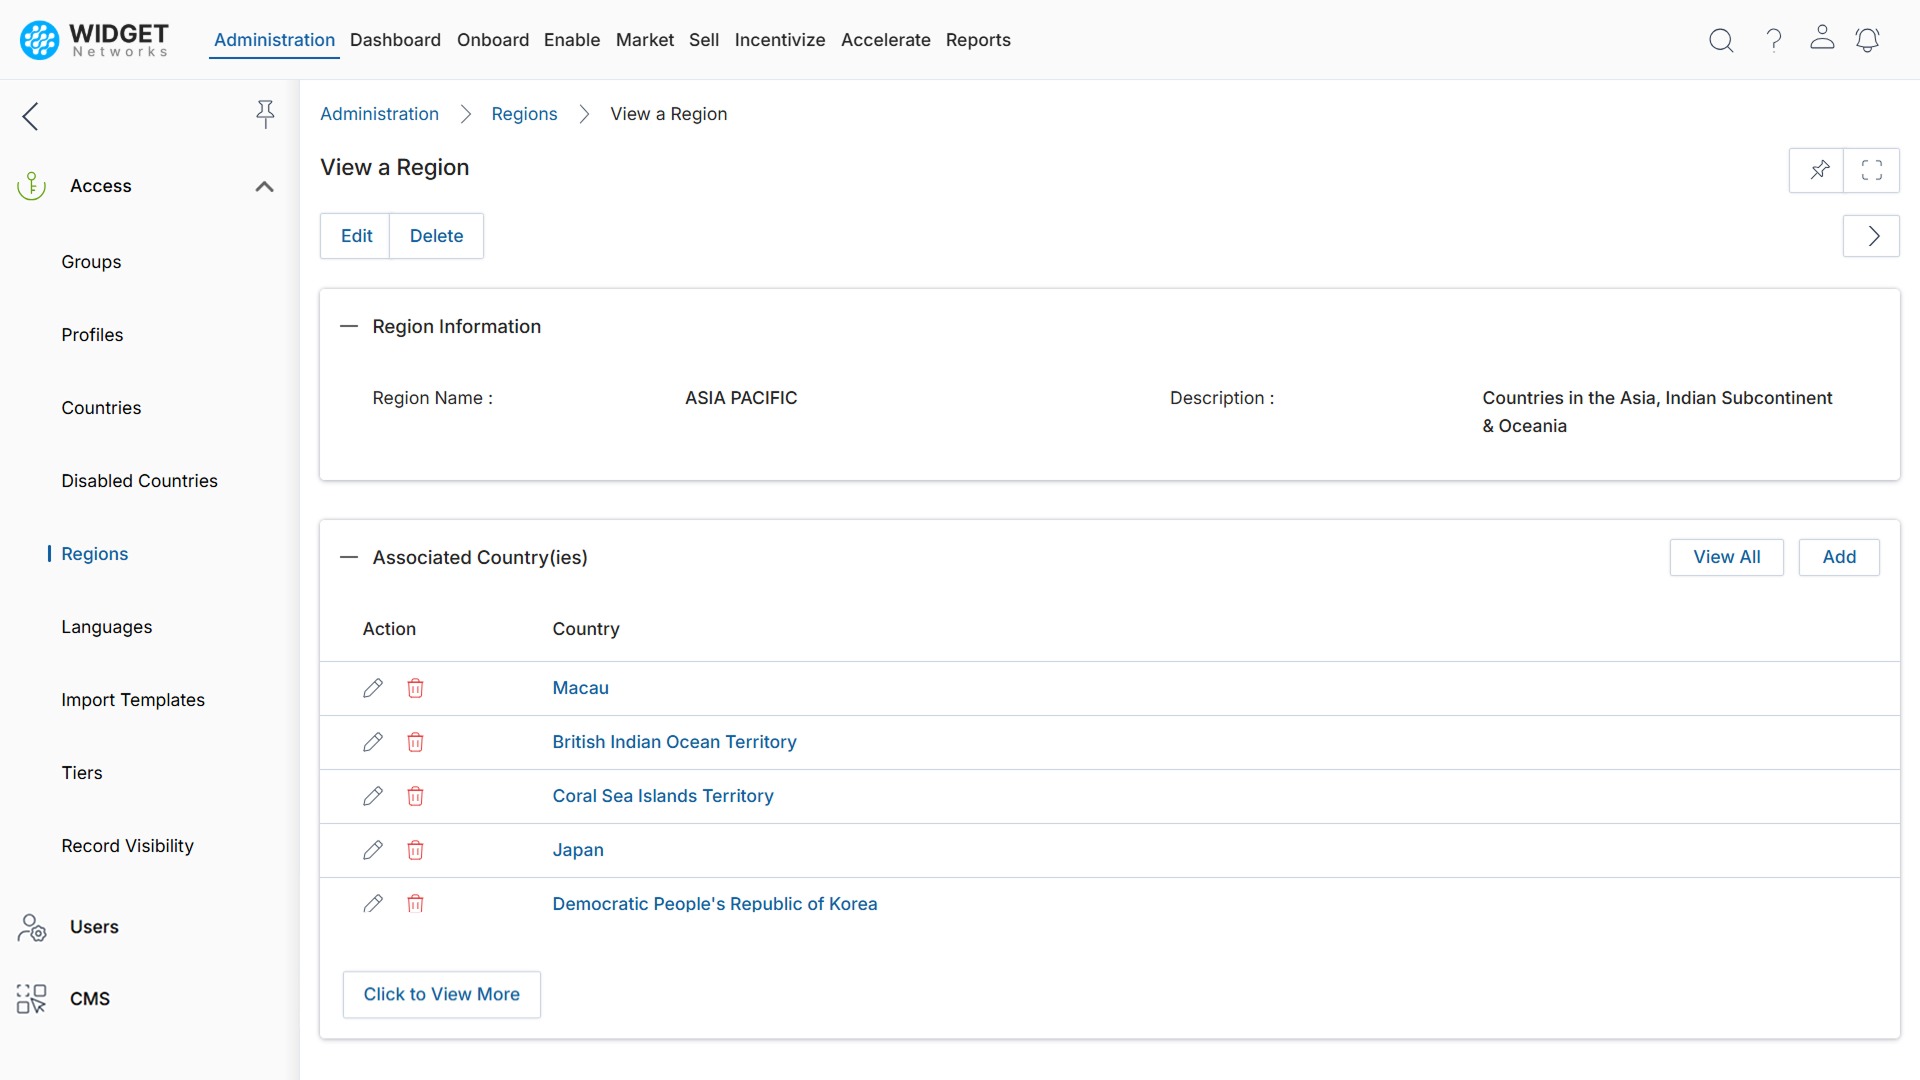Collapse the Access sidebar section
This screenshot has width=1920, height=1080.
264,187
